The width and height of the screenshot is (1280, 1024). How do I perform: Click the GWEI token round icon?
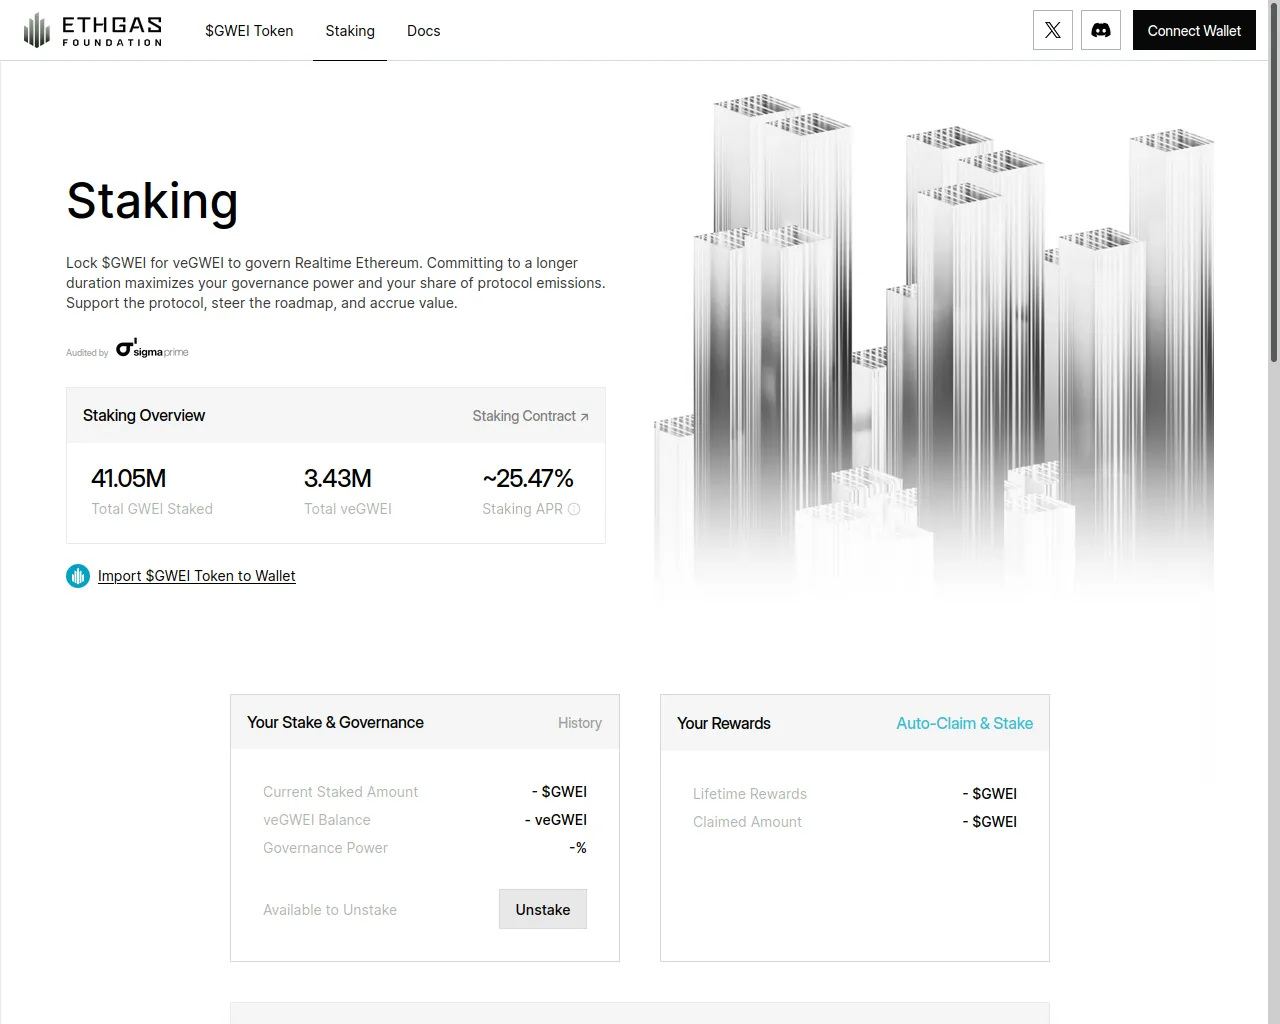78,576
